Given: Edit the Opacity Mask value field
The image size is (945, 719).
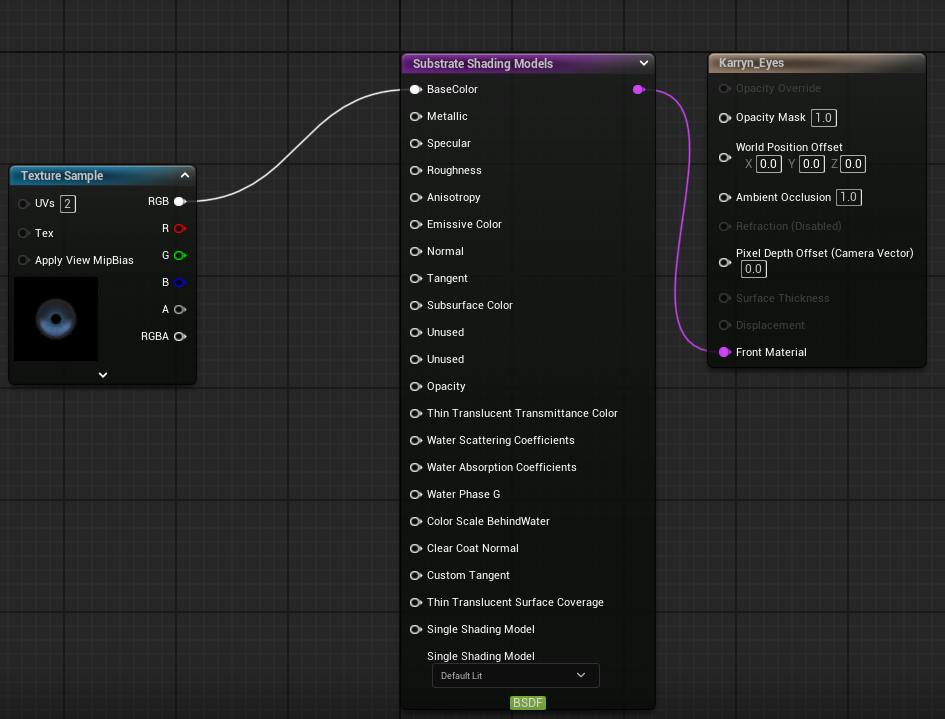Looking at the screenshot, I should pos(823,118).
